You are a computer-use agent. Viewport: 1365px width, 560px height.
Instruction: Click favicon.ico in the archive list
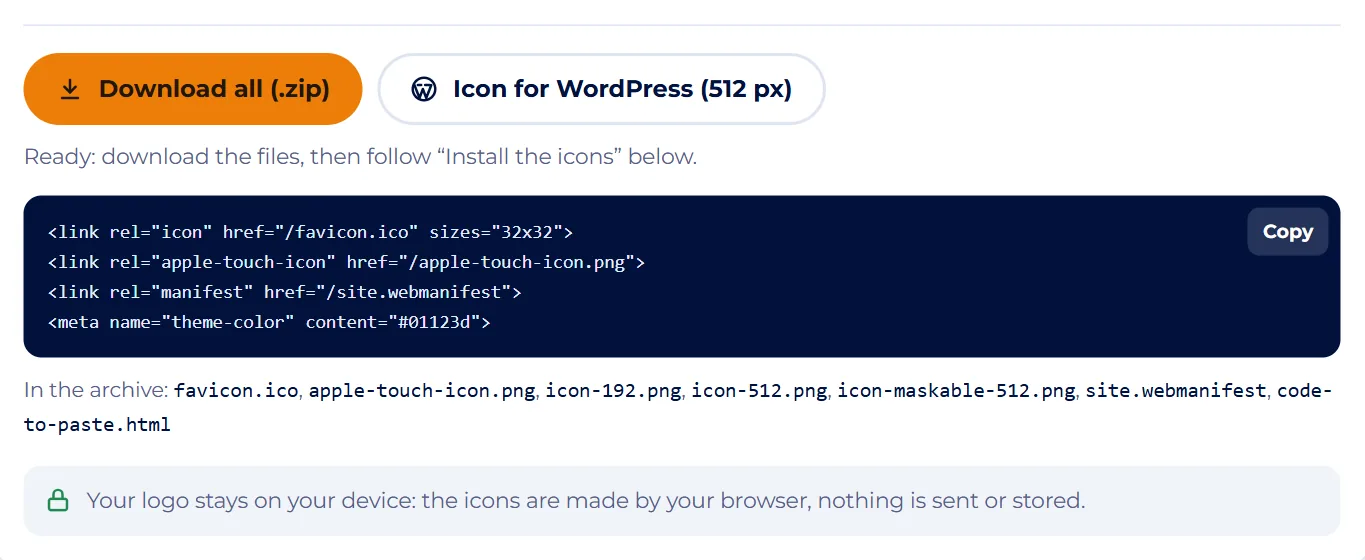pyautogui.click(x=236, y=390)
